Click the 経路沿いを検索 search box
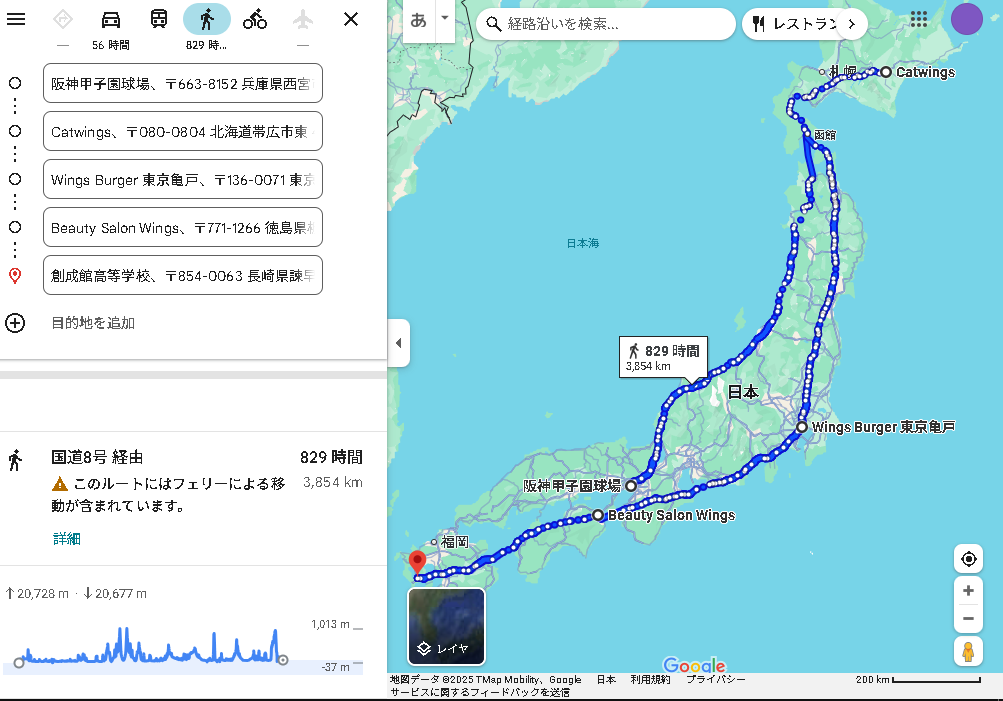The height and width of the screenshot is (701, 1003). 606,24
